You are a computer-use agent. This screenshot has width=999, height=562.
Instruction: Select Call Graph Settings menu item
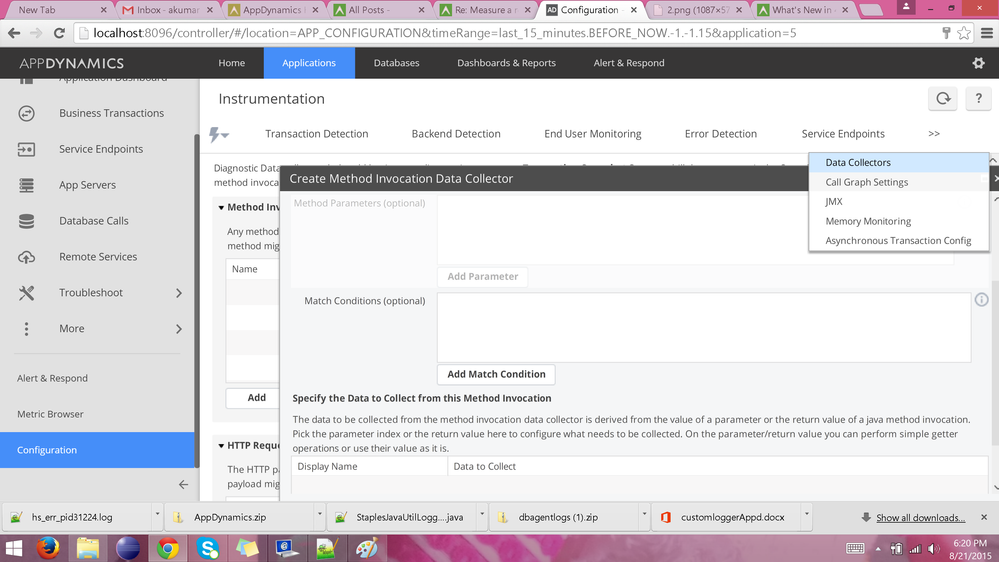pos(898,182)
